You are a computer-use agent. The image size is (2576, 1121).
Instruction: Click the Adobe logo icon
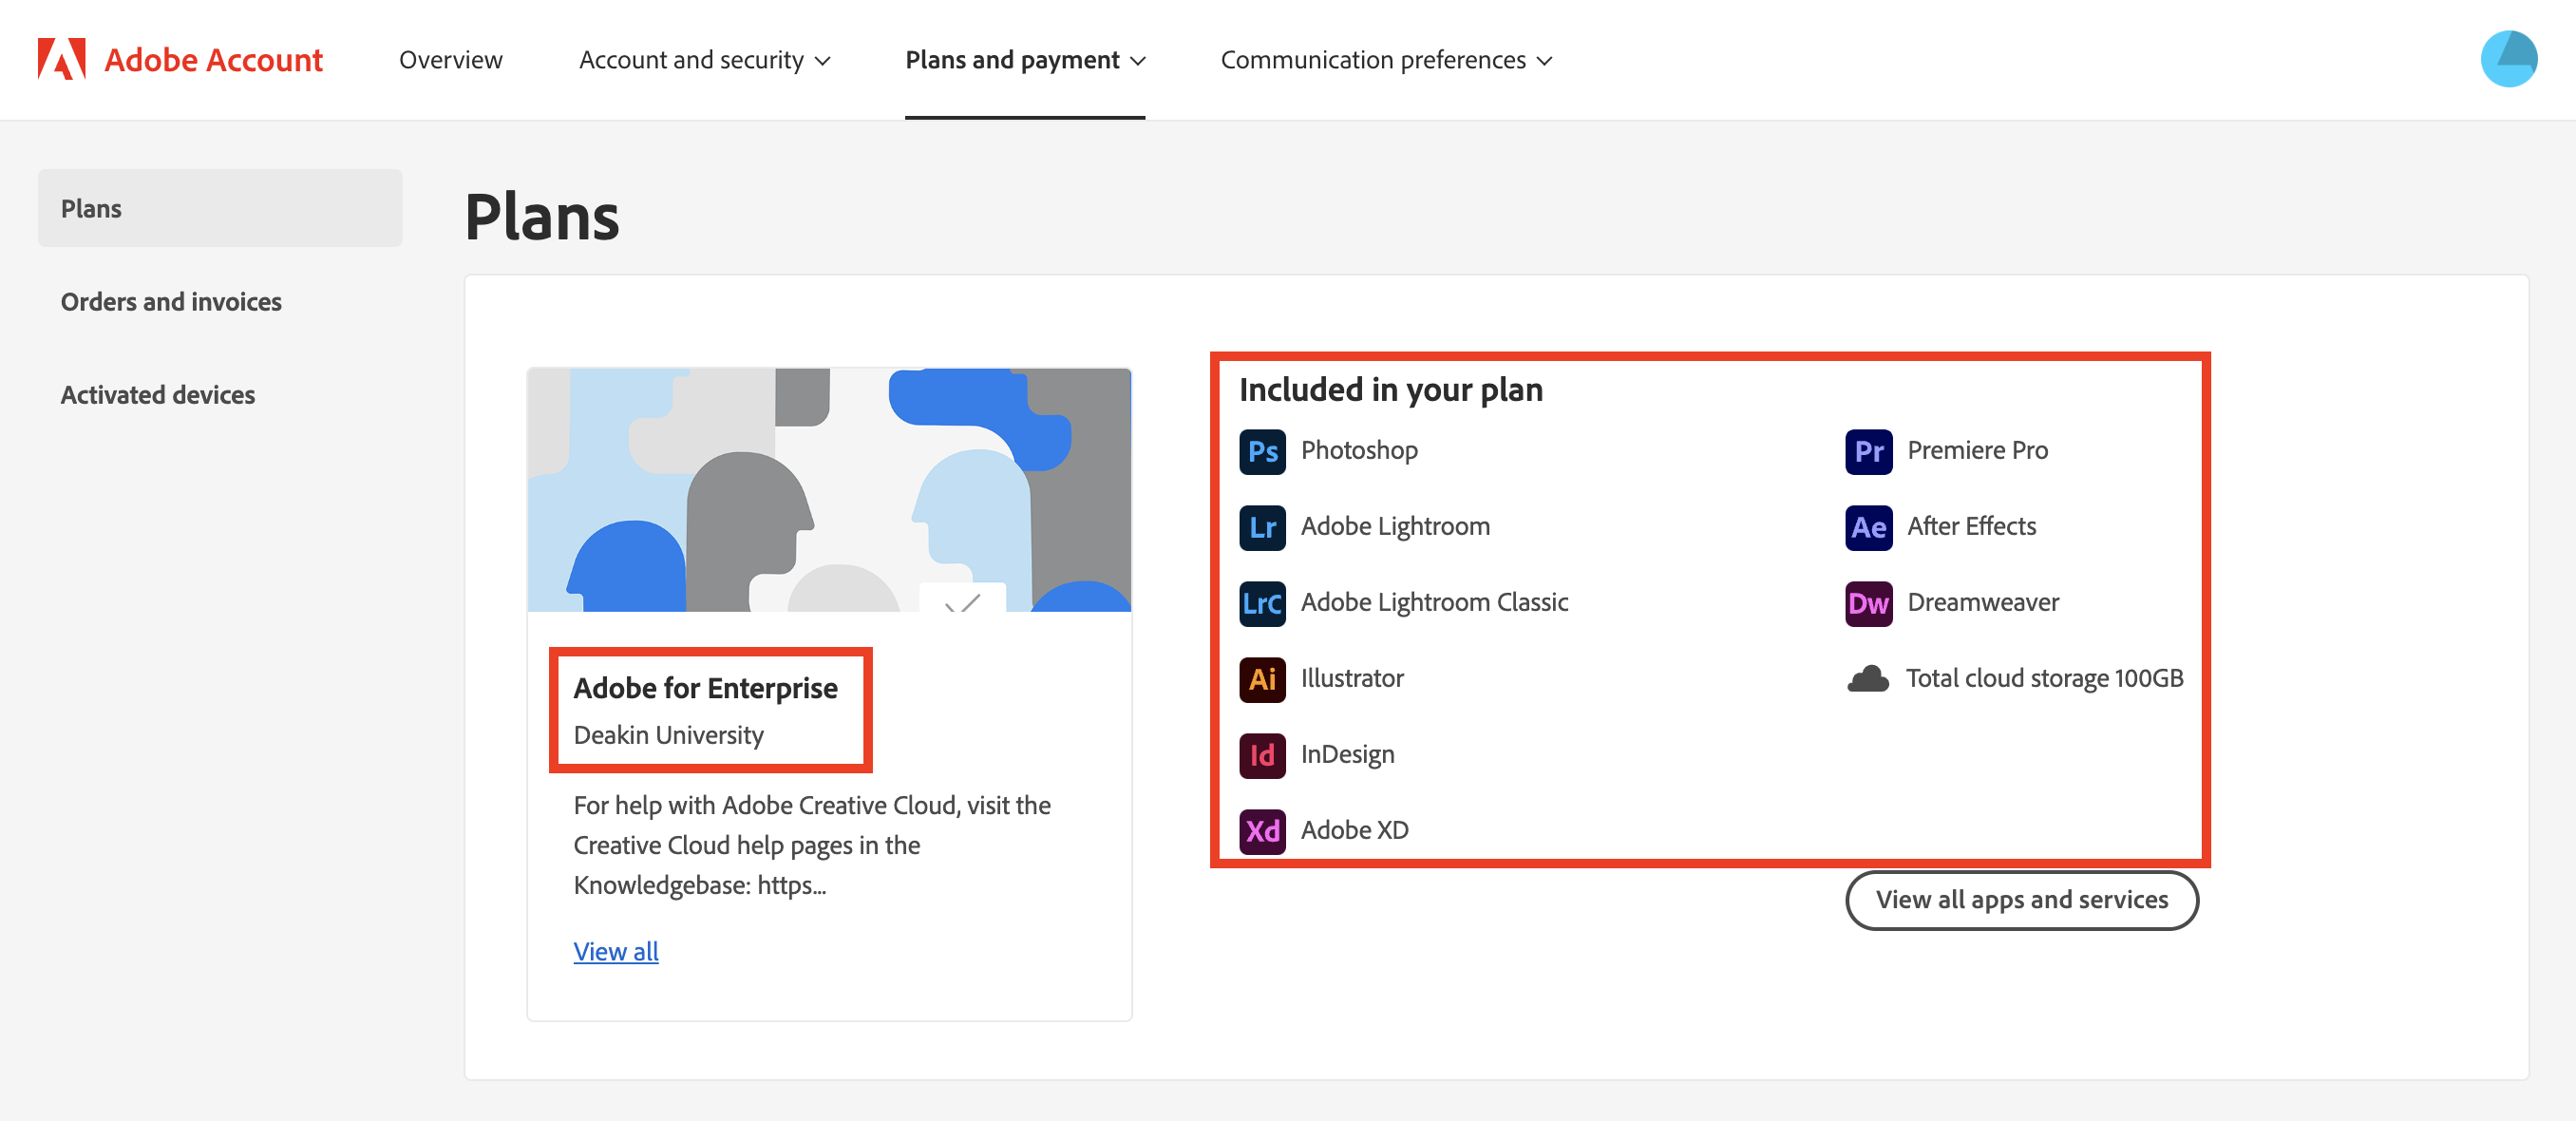tap(62, 59)
